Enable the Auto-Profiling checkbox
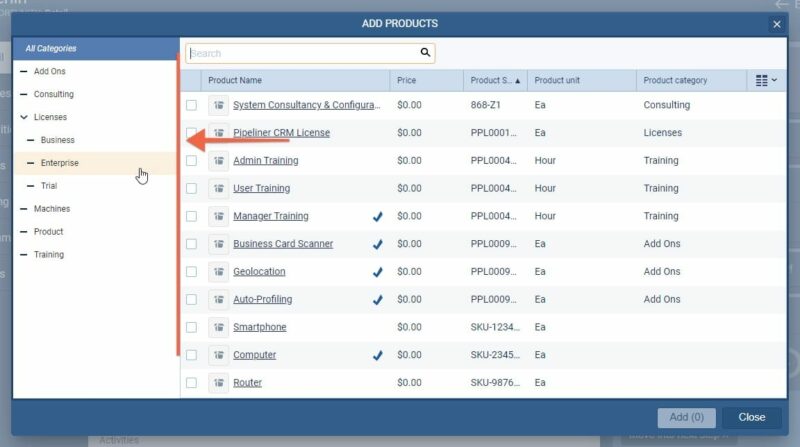 coord(191,300)
